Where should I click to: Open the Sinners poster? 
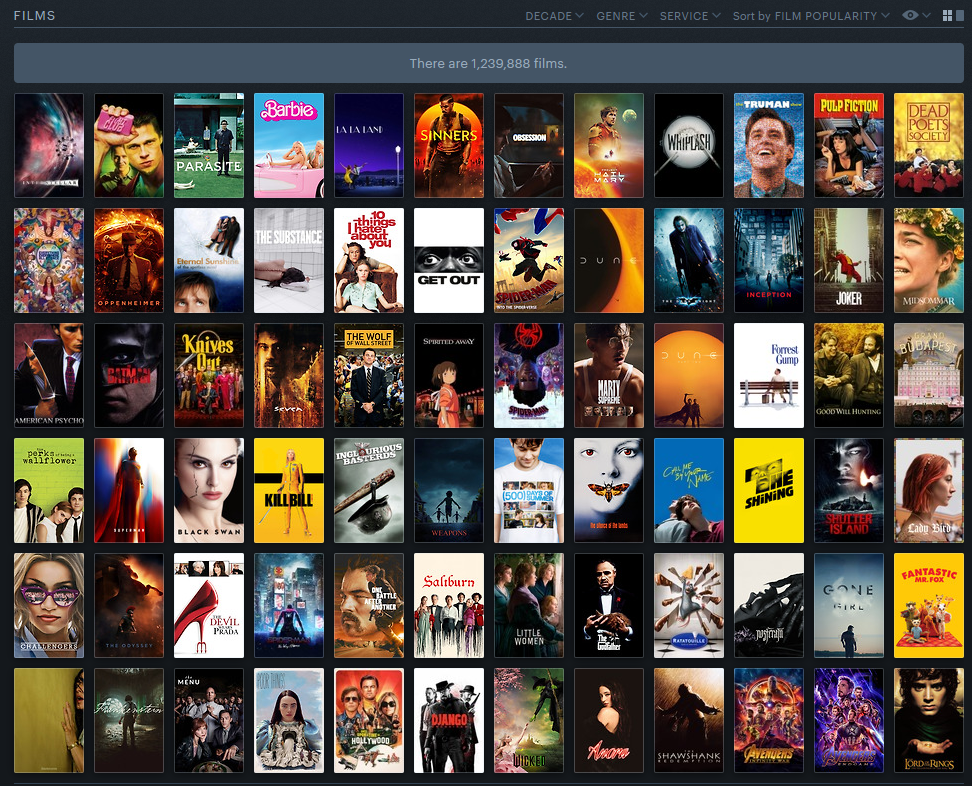coord(449,146)
